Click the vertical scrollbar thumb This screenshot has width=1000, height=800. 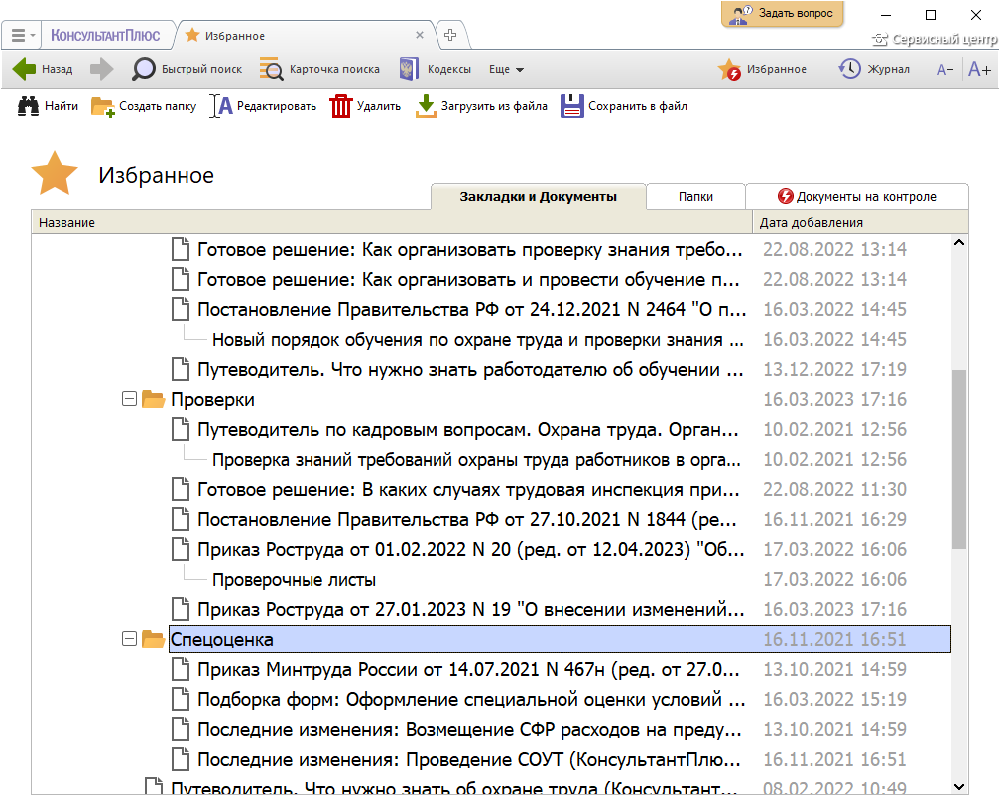tap(959, 458)
